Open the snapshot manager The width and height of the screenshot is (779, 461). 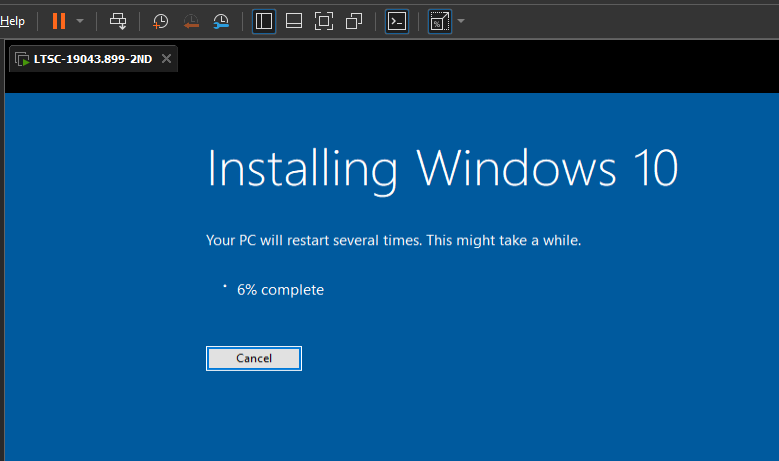pos(221,21)
